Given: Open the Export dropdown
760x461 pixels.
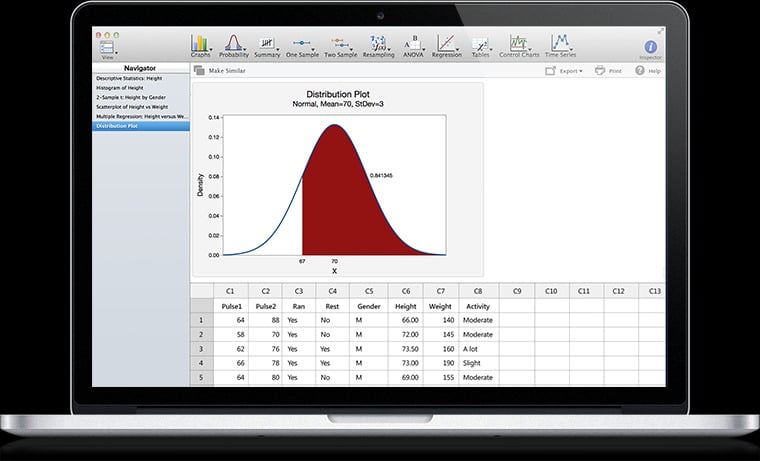Looking at the screenshot, I should pyautogui.click(x=564, y=71).
